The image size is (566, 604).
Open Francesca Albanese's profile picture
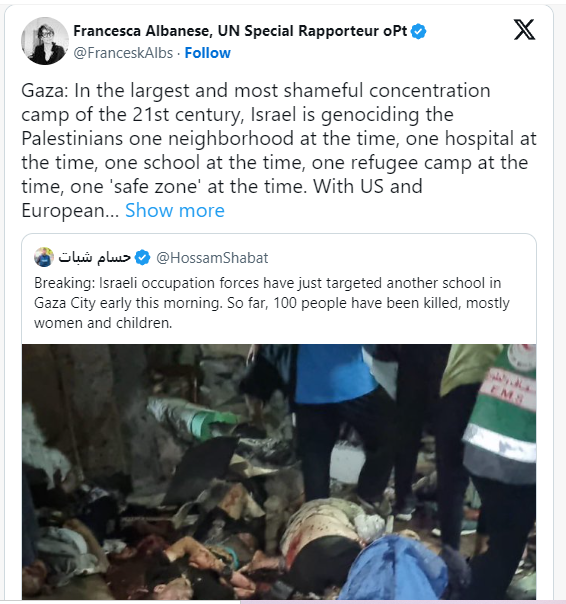click(x=45, y=41)
